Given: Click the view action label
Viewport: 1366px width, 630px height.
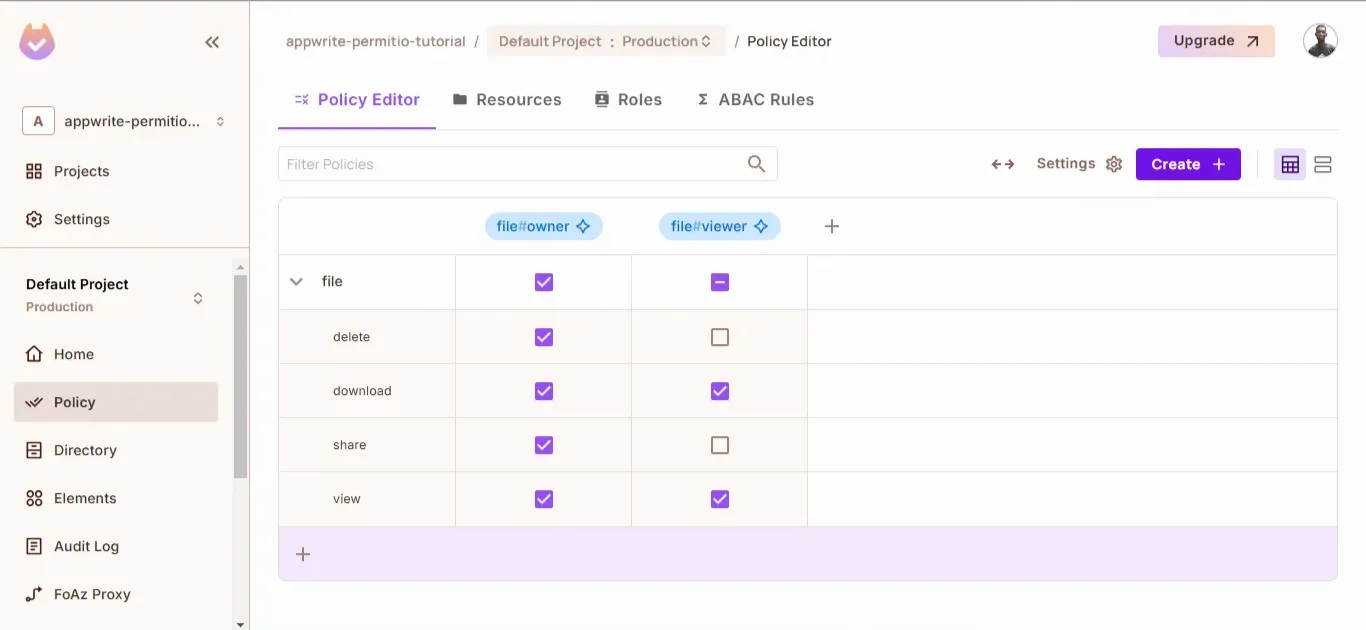Looking at the screenshot, I should pyautogui.click(x=346, y=499).
